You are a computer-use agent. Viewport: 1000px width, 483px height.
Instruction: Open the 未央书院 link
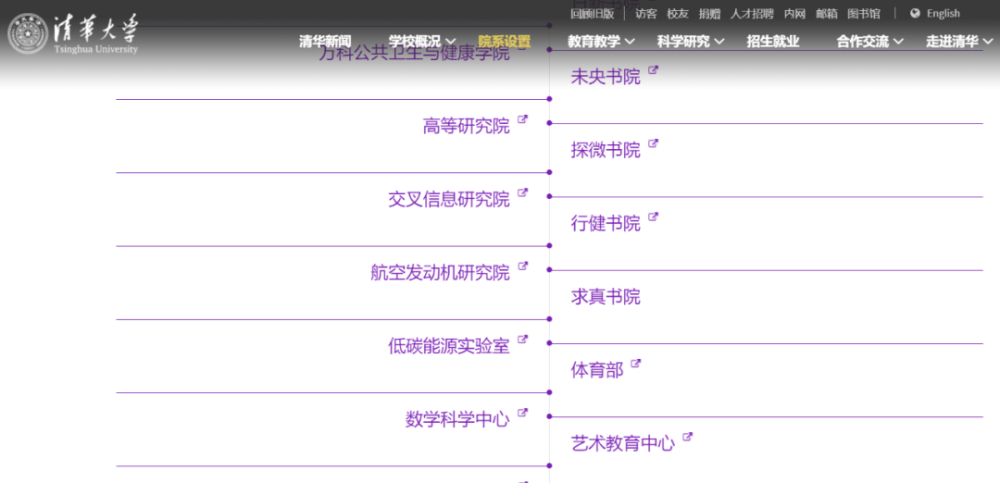tap(605, 78)
